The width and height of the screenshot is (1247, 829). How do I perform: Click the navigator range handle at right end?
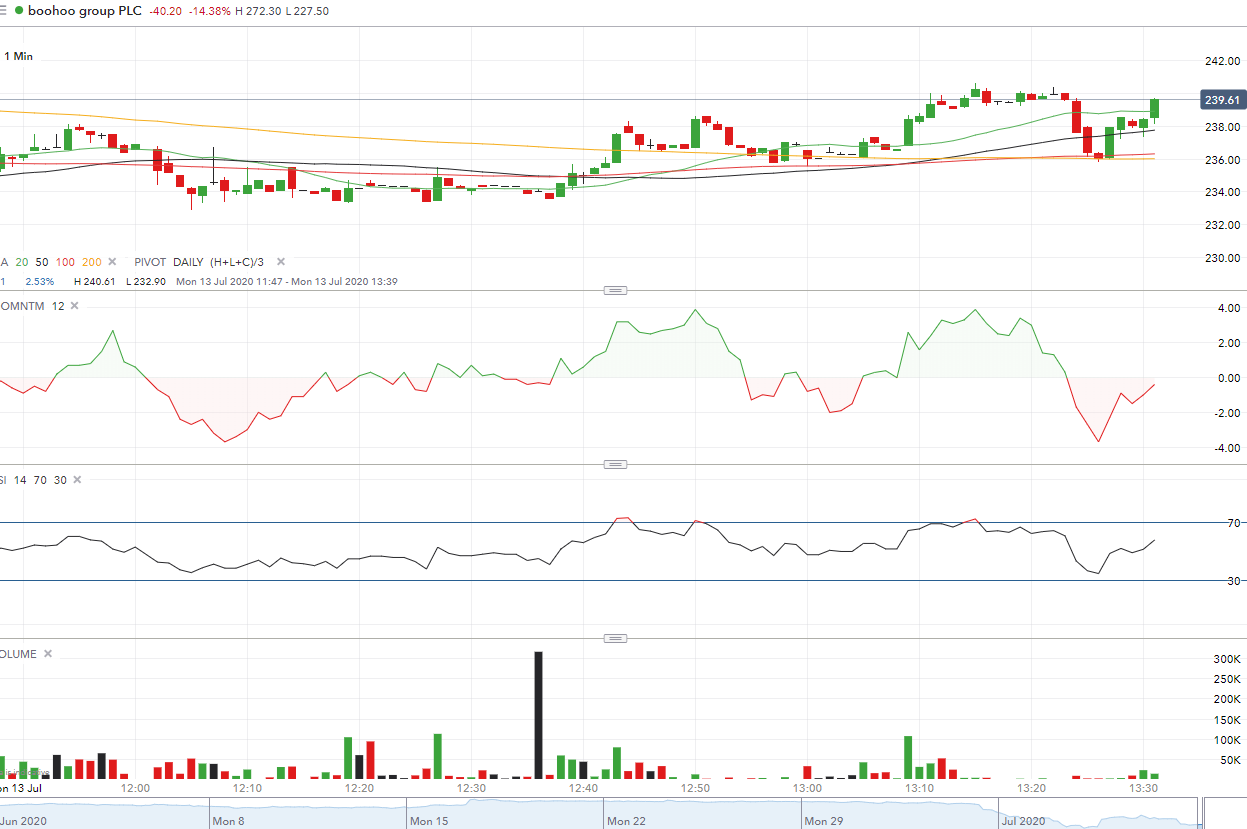(1203, 813)
